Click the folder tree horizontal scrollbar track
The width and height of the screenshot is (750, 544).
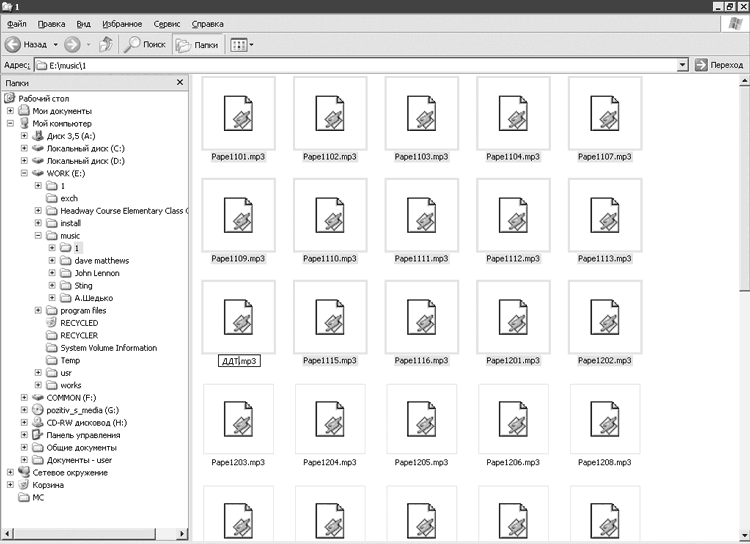95,533
